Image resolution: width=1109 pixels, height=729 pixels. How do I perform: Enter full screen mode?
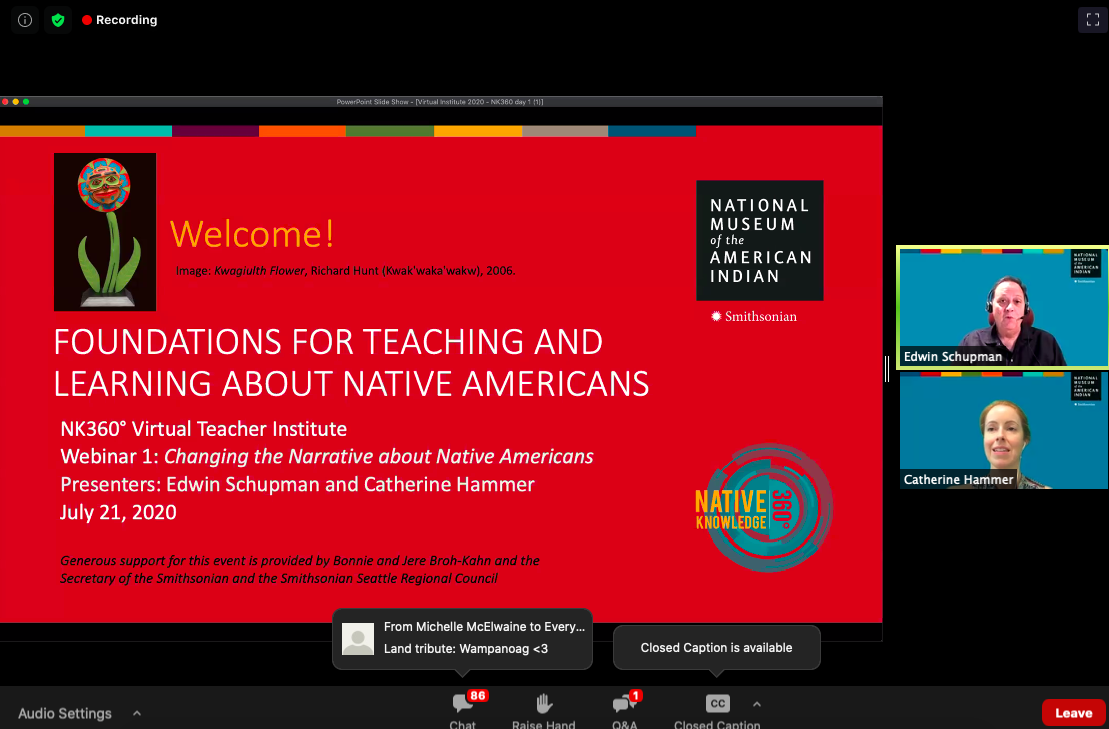[x=1093, y=20]
